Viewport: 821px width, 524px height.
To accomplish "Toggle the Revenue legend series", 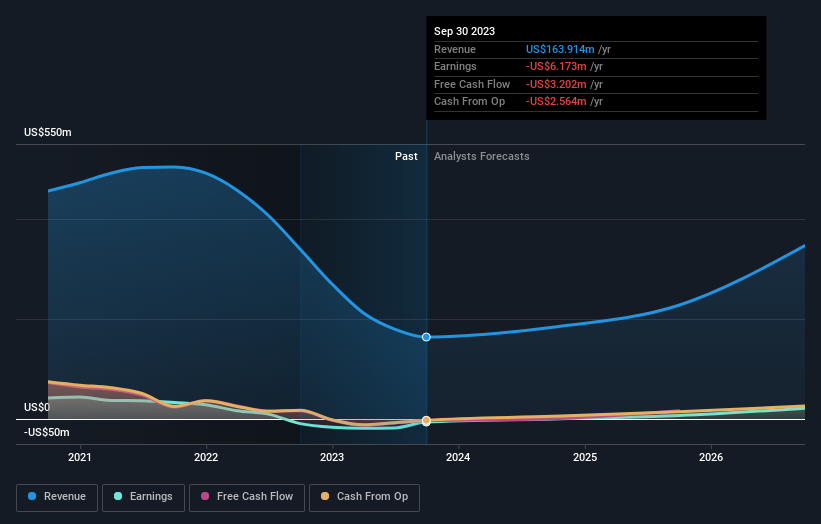I will coord(57,497).
